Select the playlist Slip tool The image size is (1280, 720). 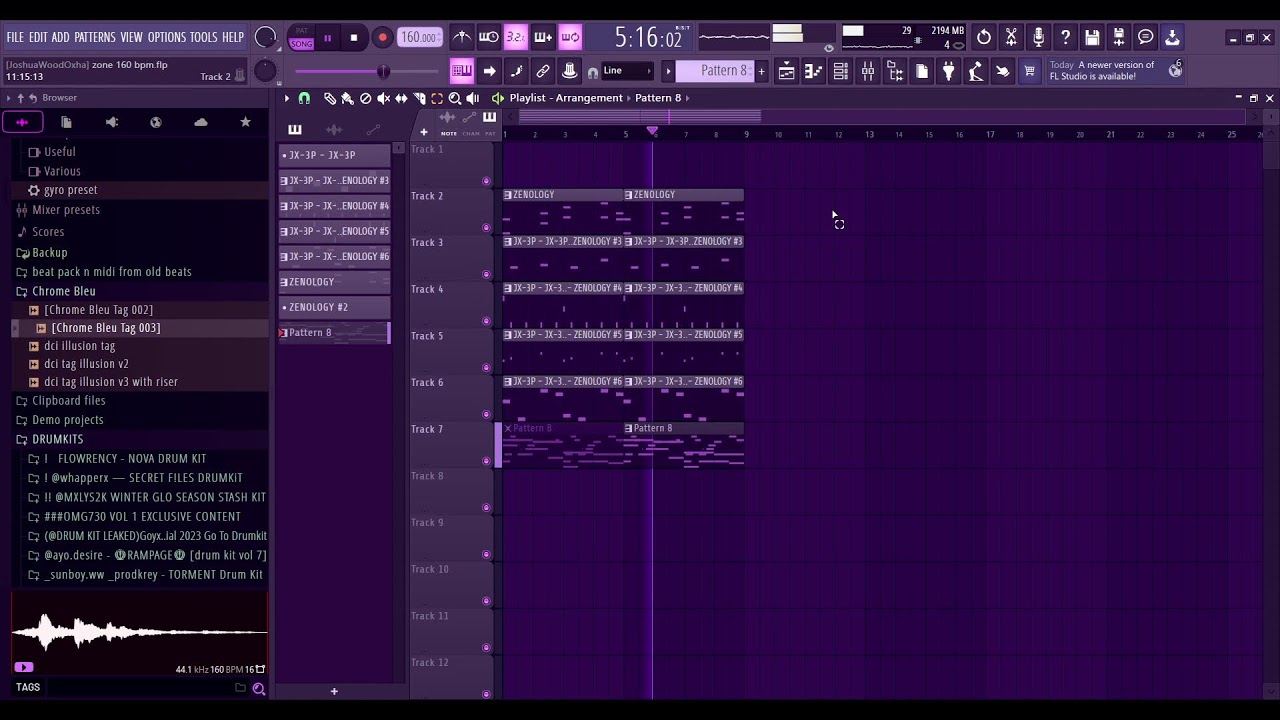point(401,98)
